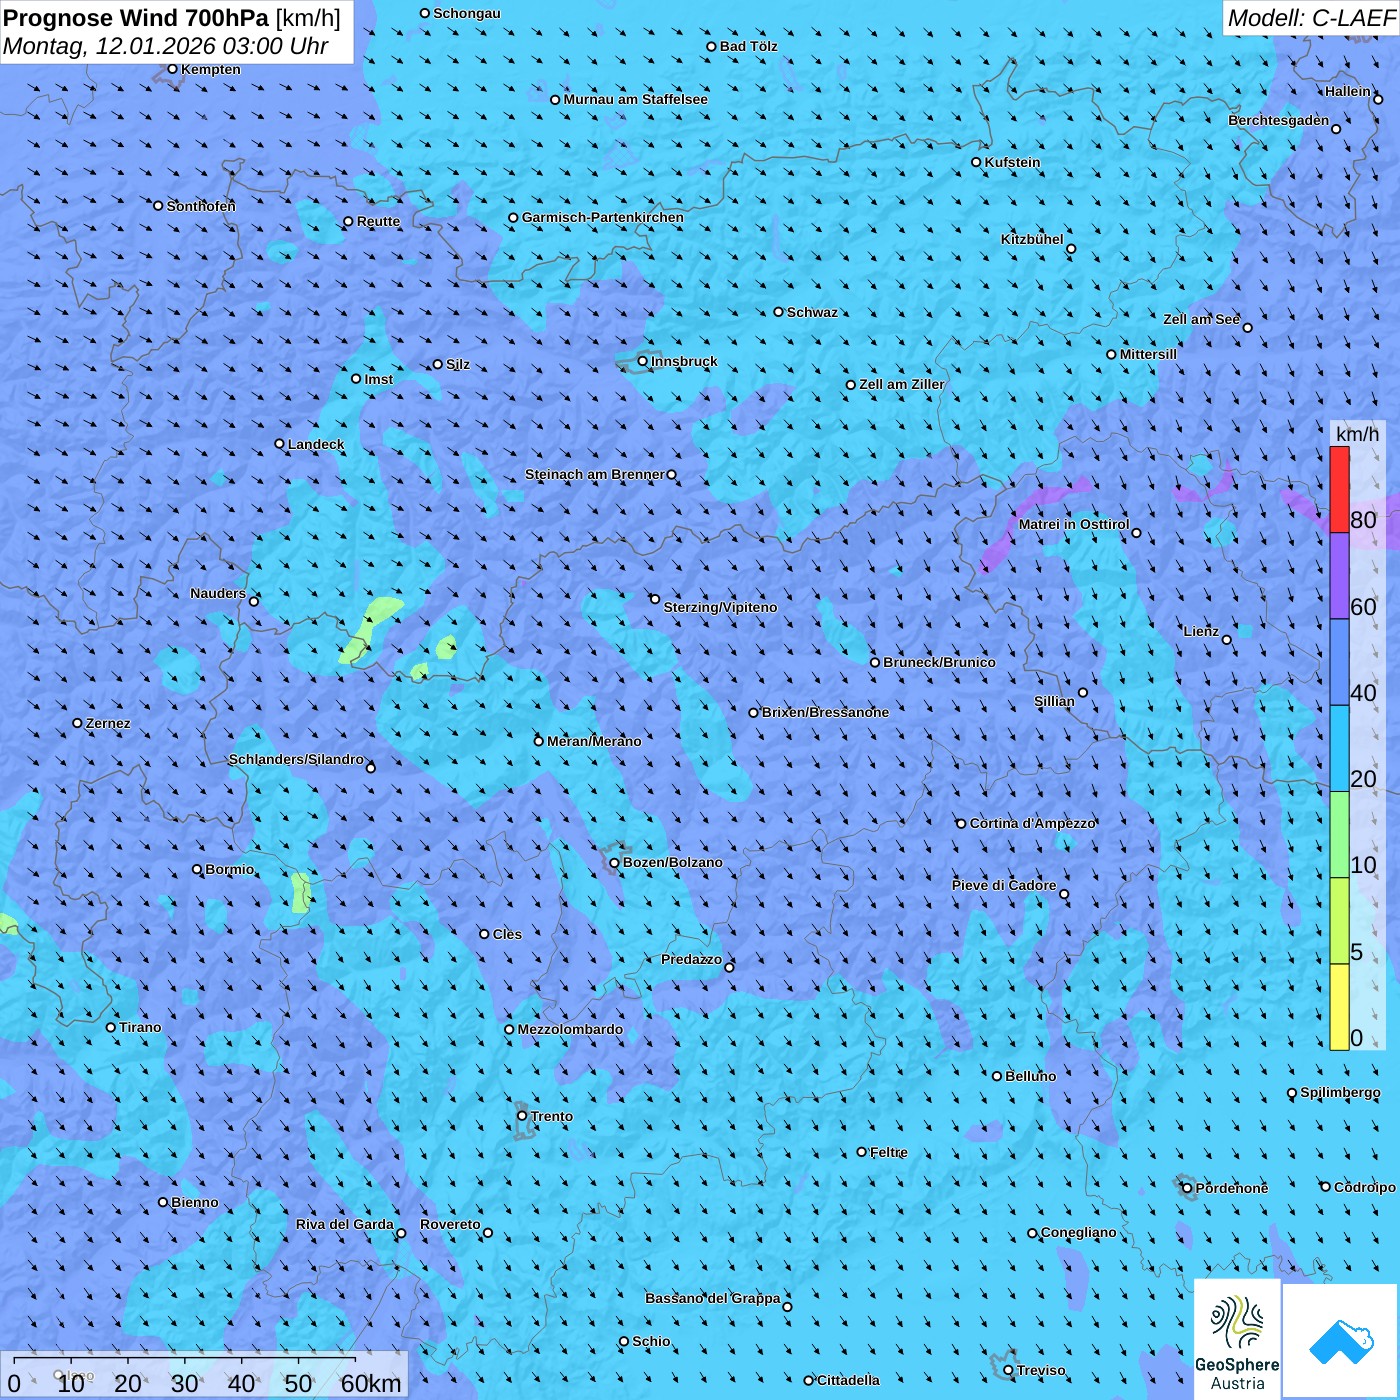
Task: Click the Feltre city label
Action: 888,1152
